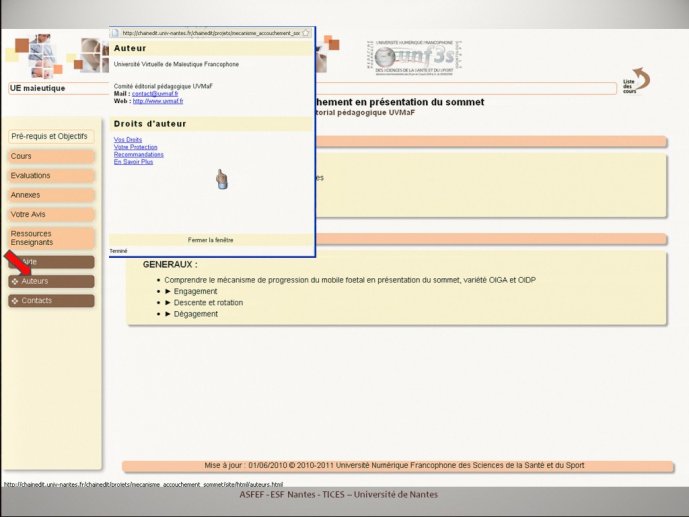Click the UNF3S university logo
The image size is (689, 517).
click(415, 58)
